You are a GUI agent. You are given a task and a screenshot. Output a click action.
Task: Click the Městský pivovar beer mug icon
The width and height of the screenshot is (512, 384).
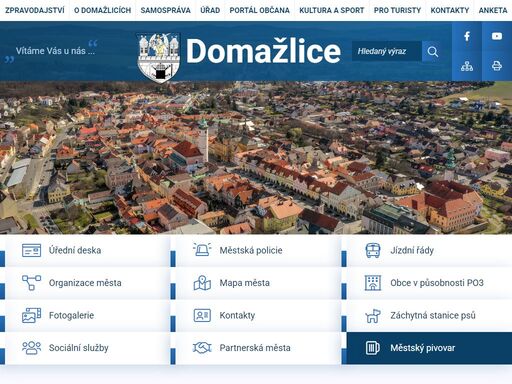pyautogui.click(x=373, y=348)
